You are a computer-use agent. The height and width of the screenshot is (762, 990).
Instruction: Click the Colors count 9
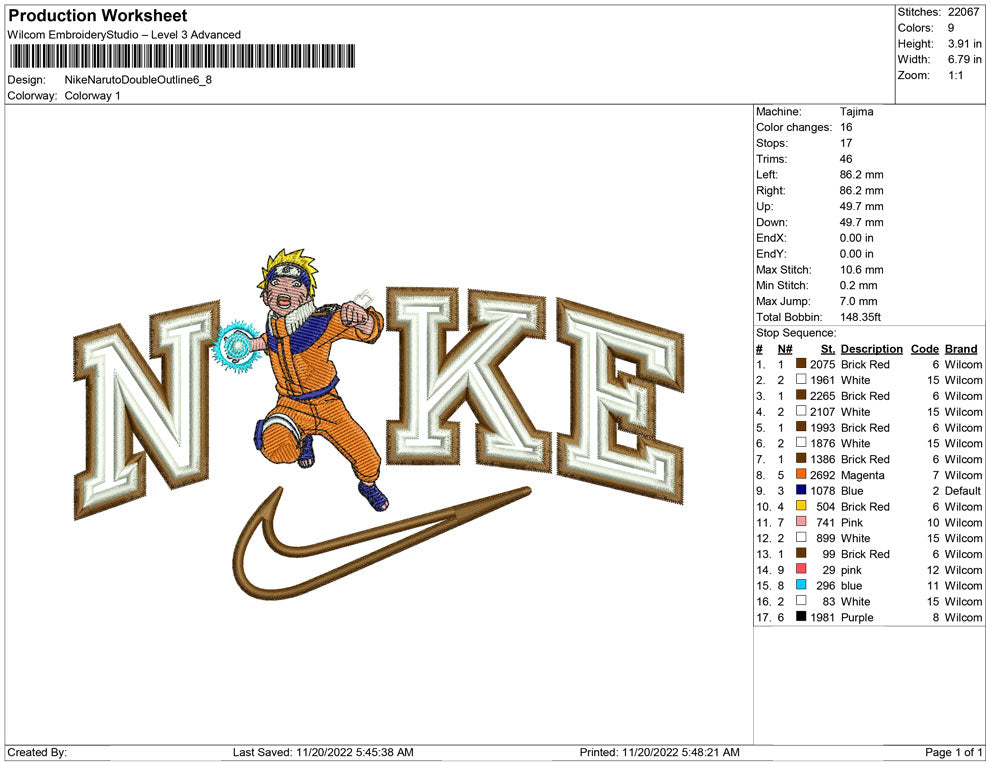[x=951, y=28]
